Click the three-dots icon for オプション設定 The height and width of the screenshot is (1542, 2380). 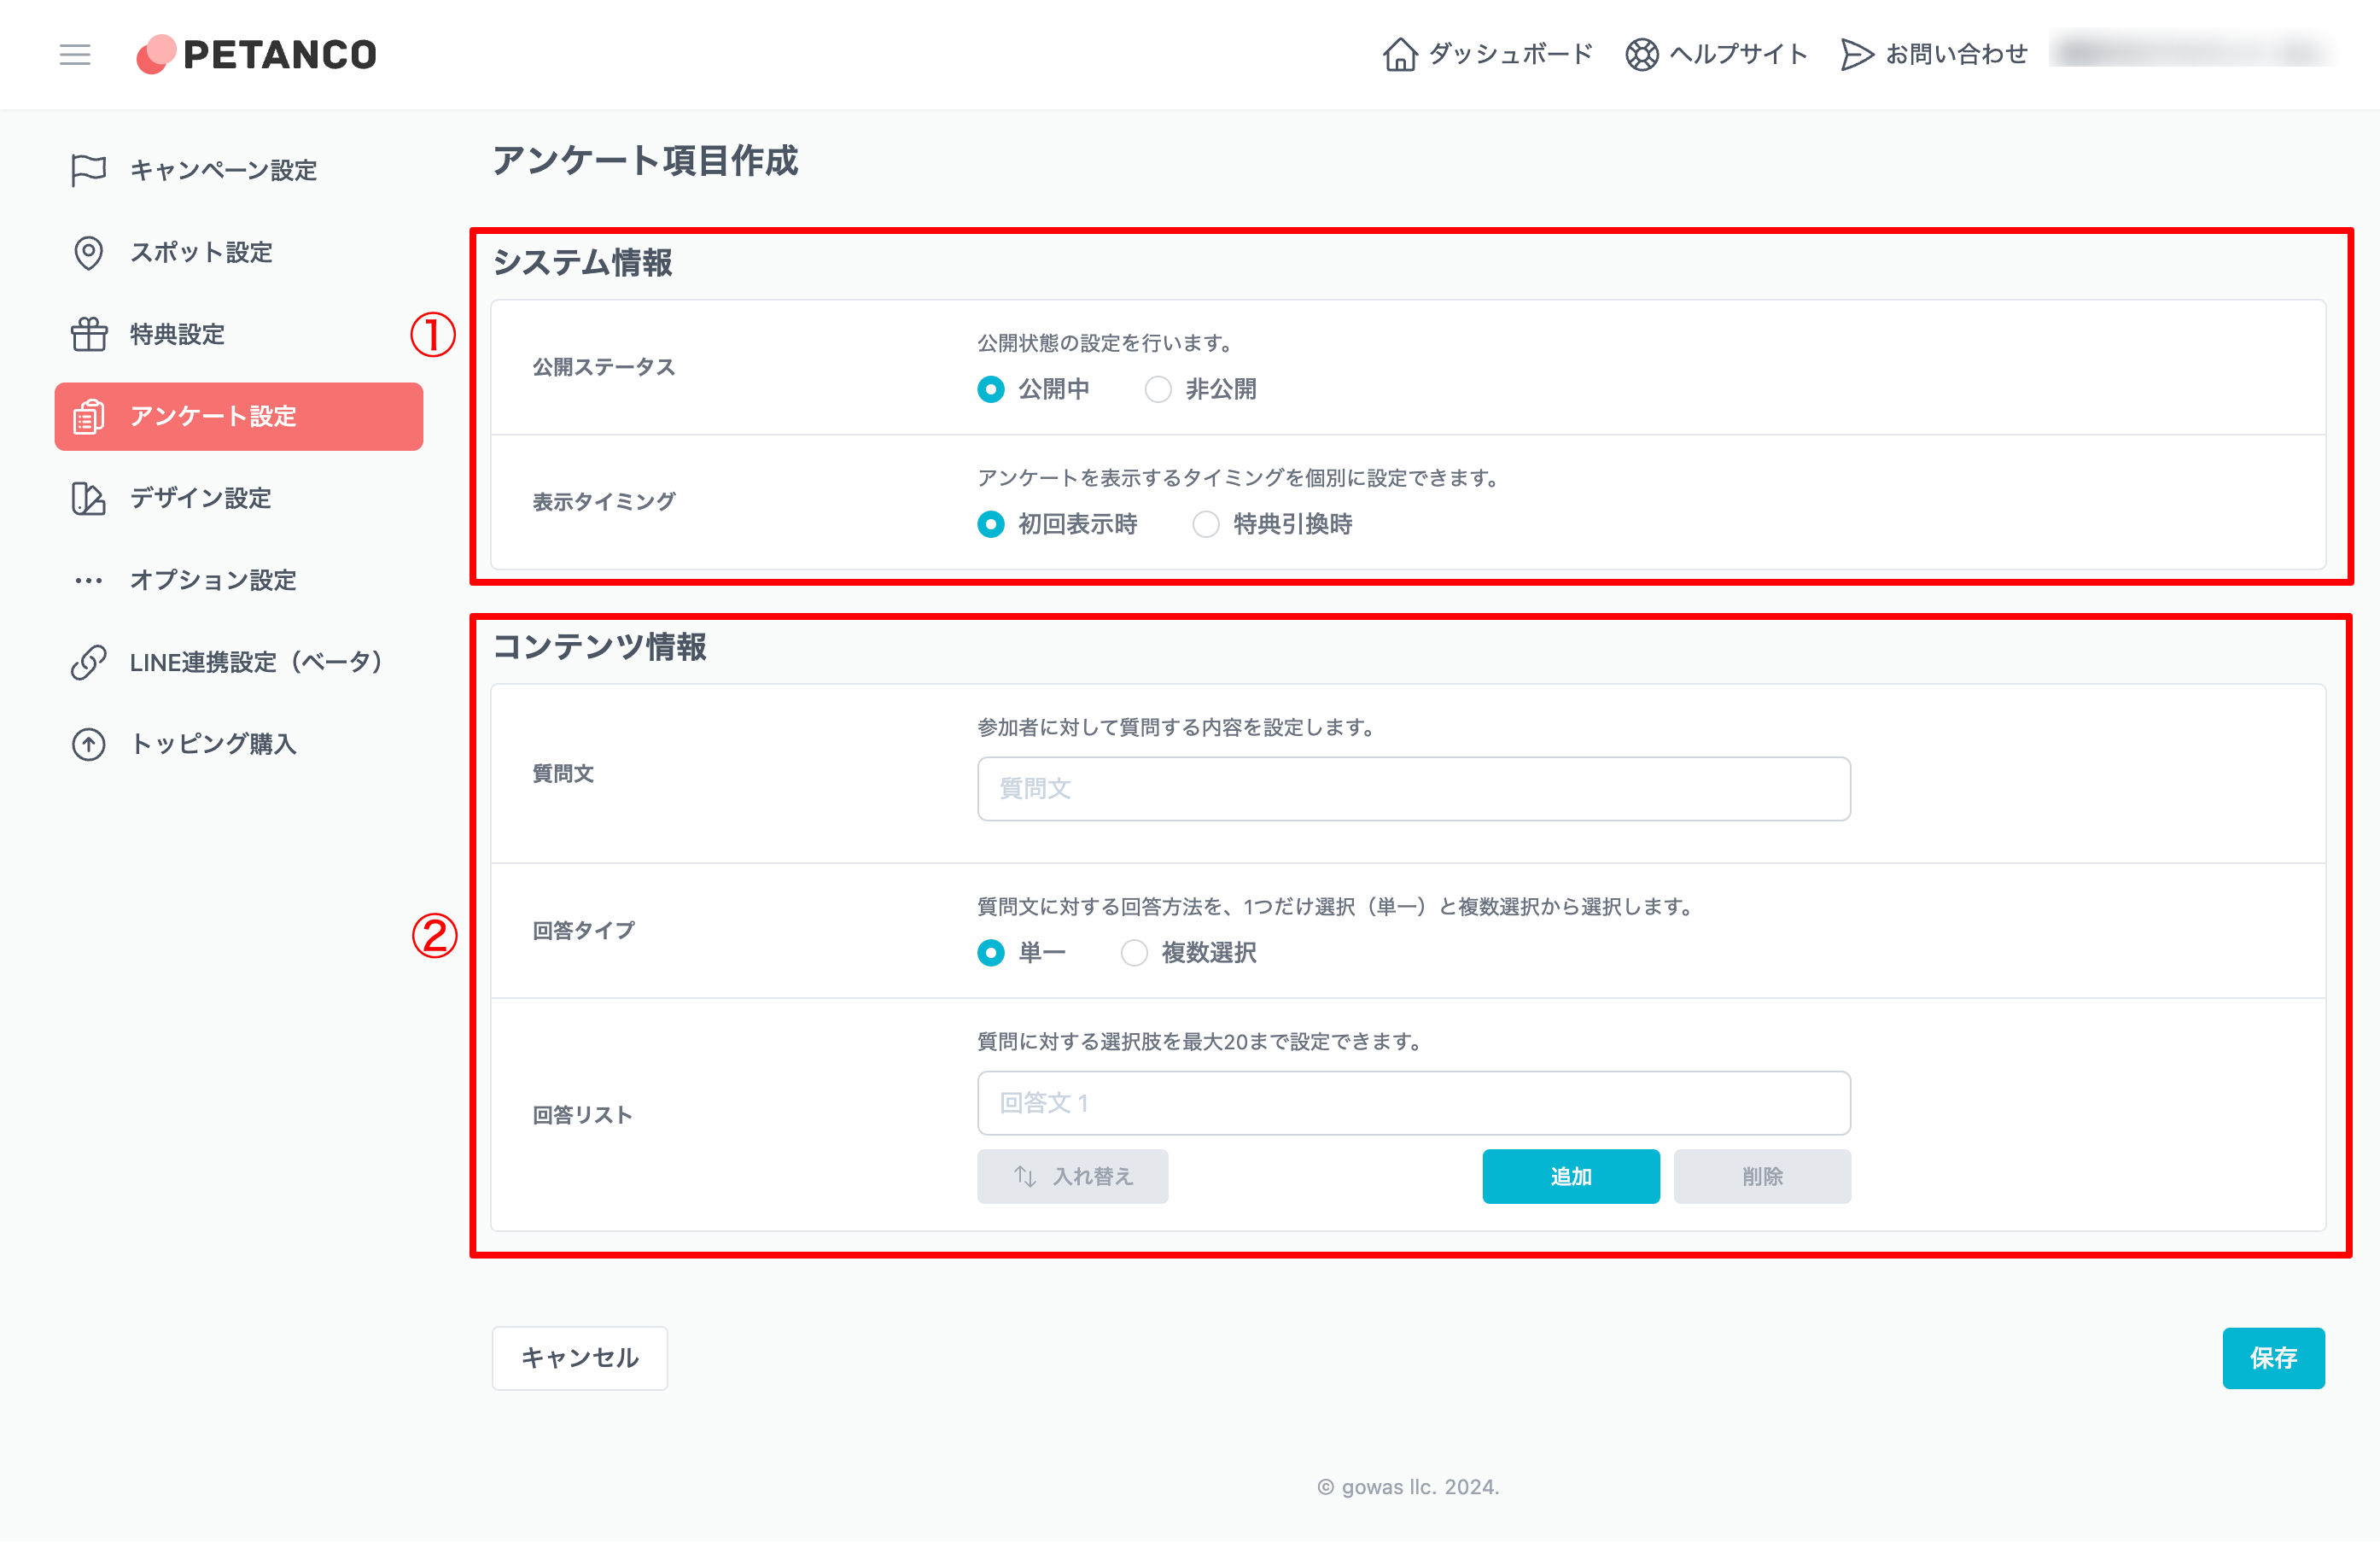click(x=89, y=580)
